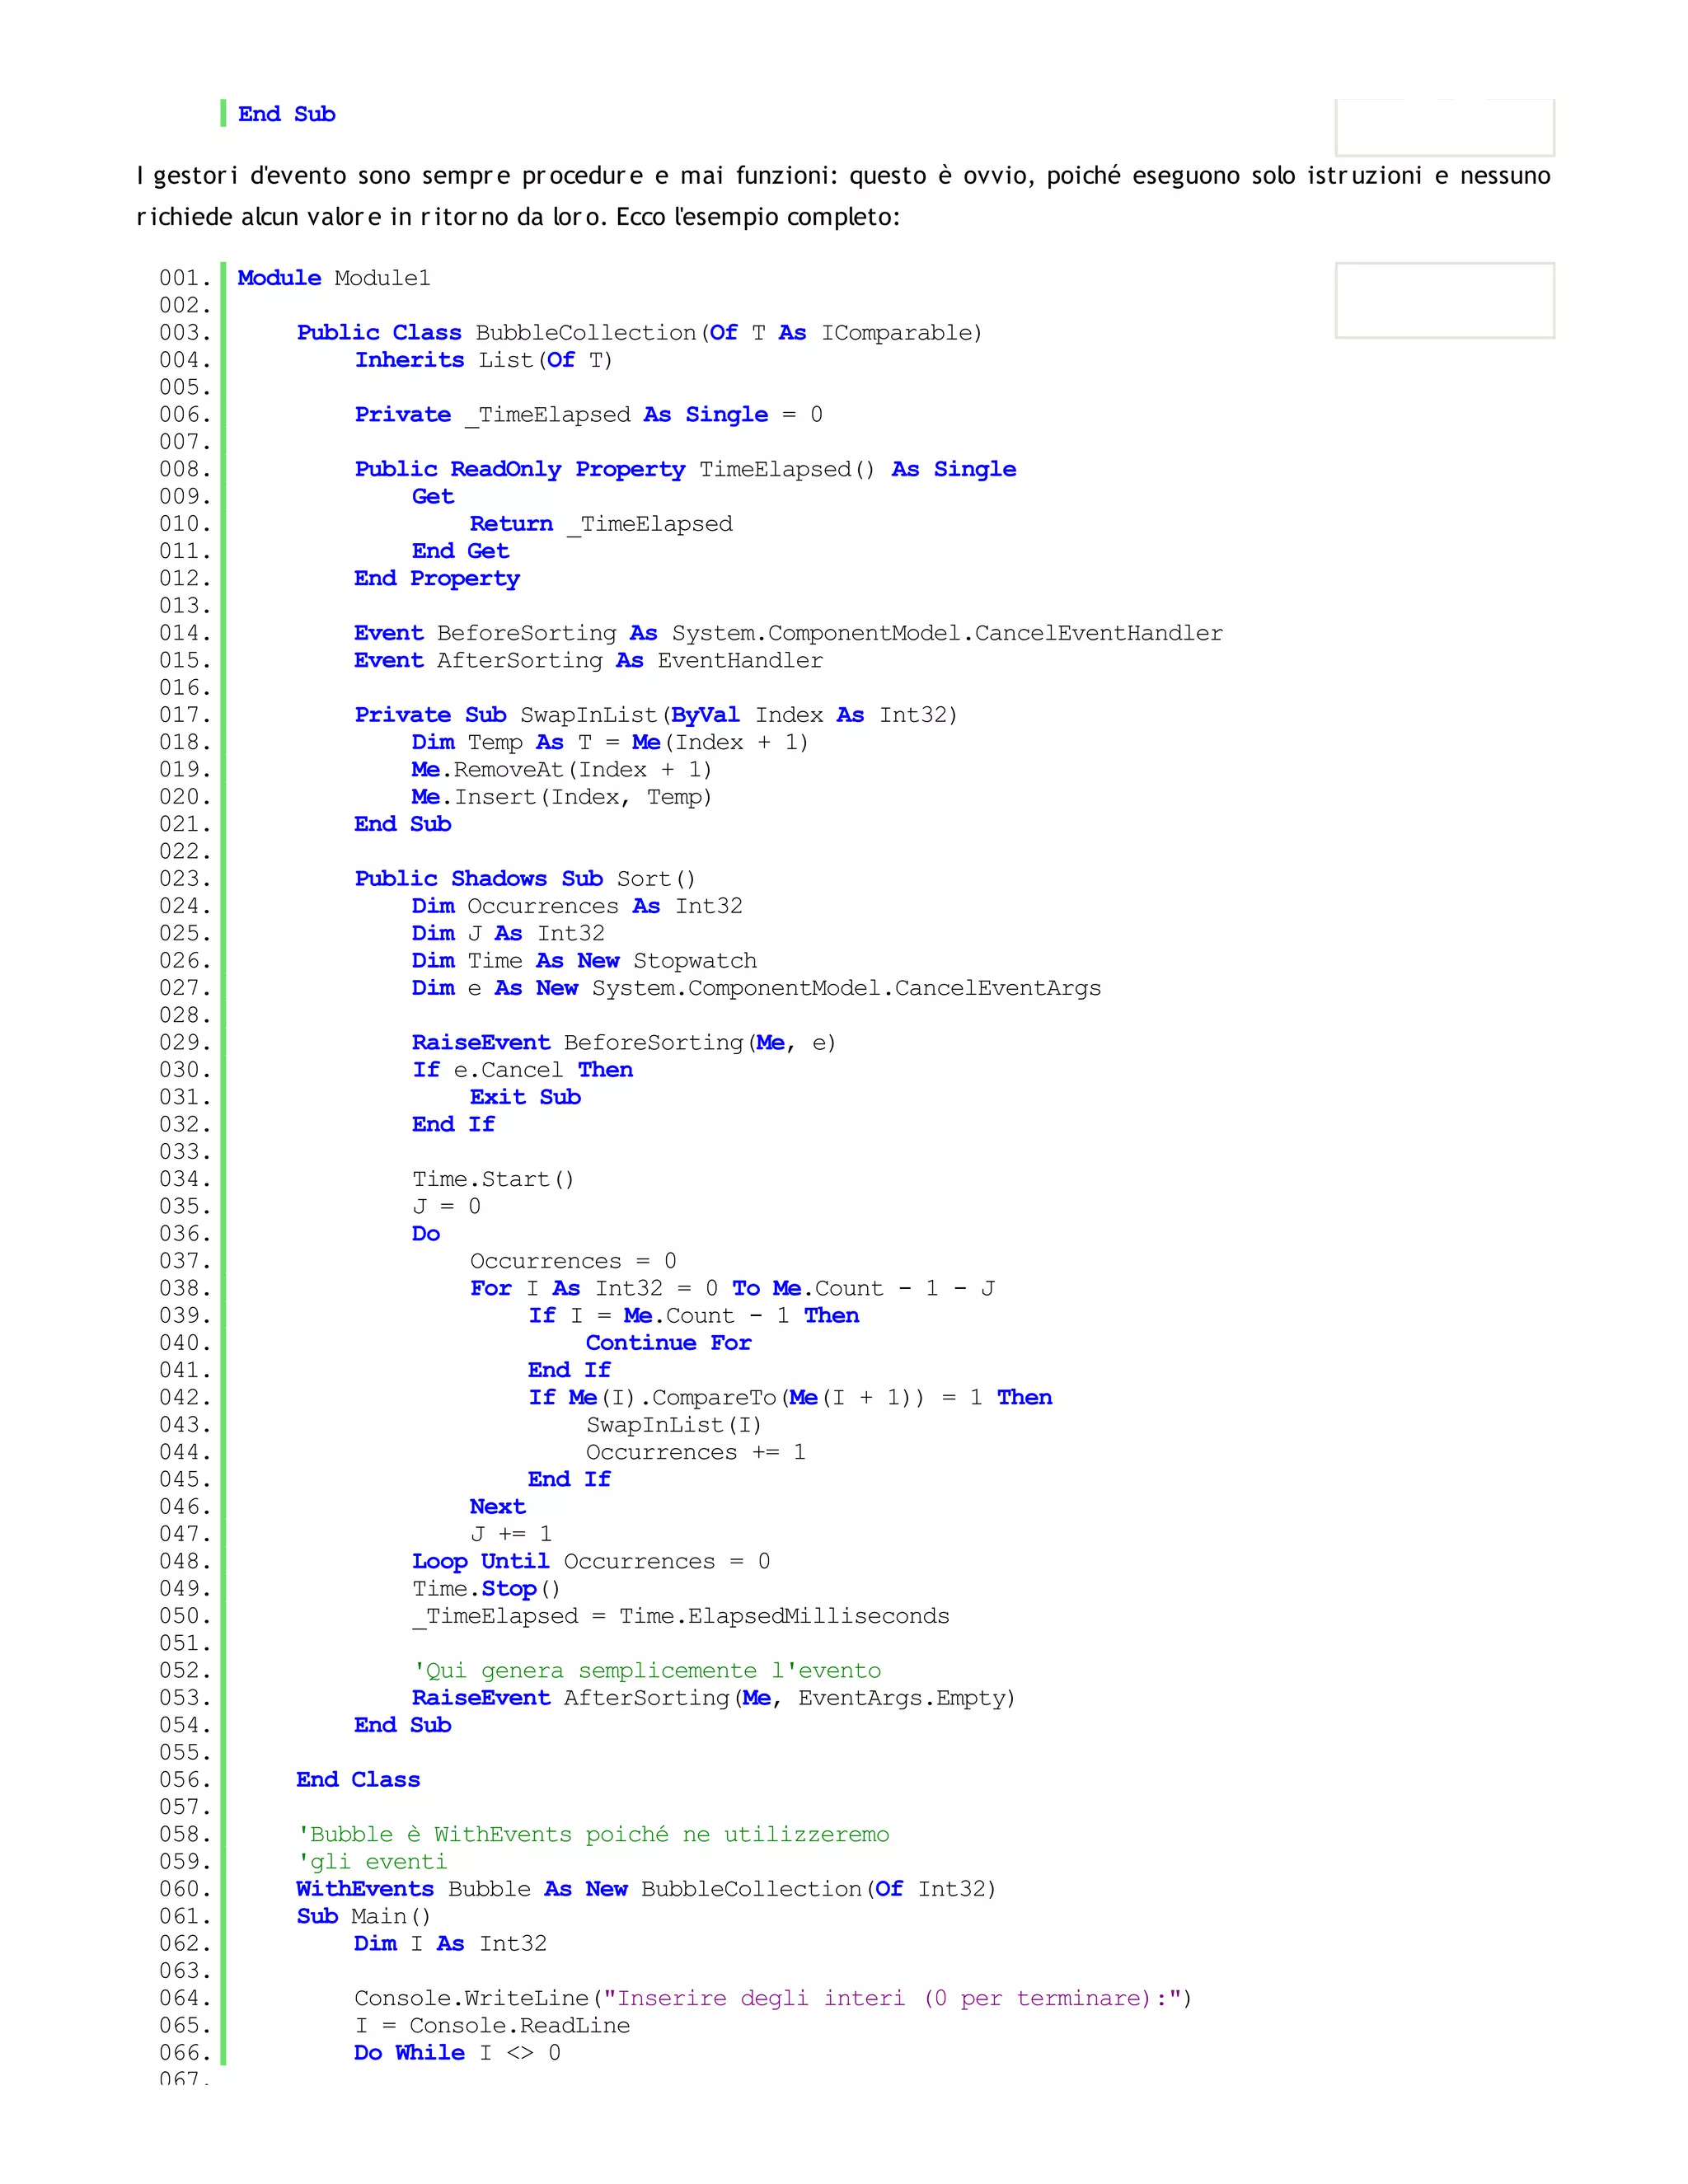
Task: Click the comment 'Qui genera semplicemente l'evento'
Action: click(x=647, y=1671)
